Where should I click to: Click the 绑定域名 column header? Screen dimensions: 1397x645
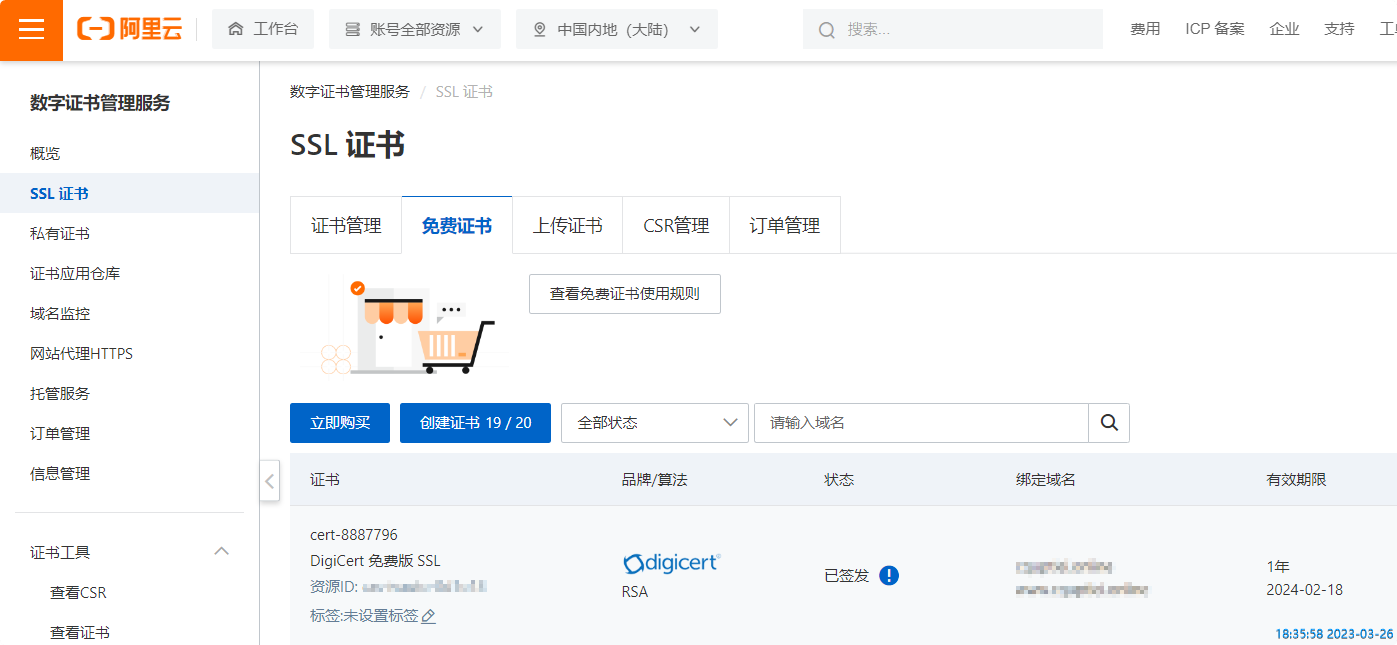(1046, 480)
